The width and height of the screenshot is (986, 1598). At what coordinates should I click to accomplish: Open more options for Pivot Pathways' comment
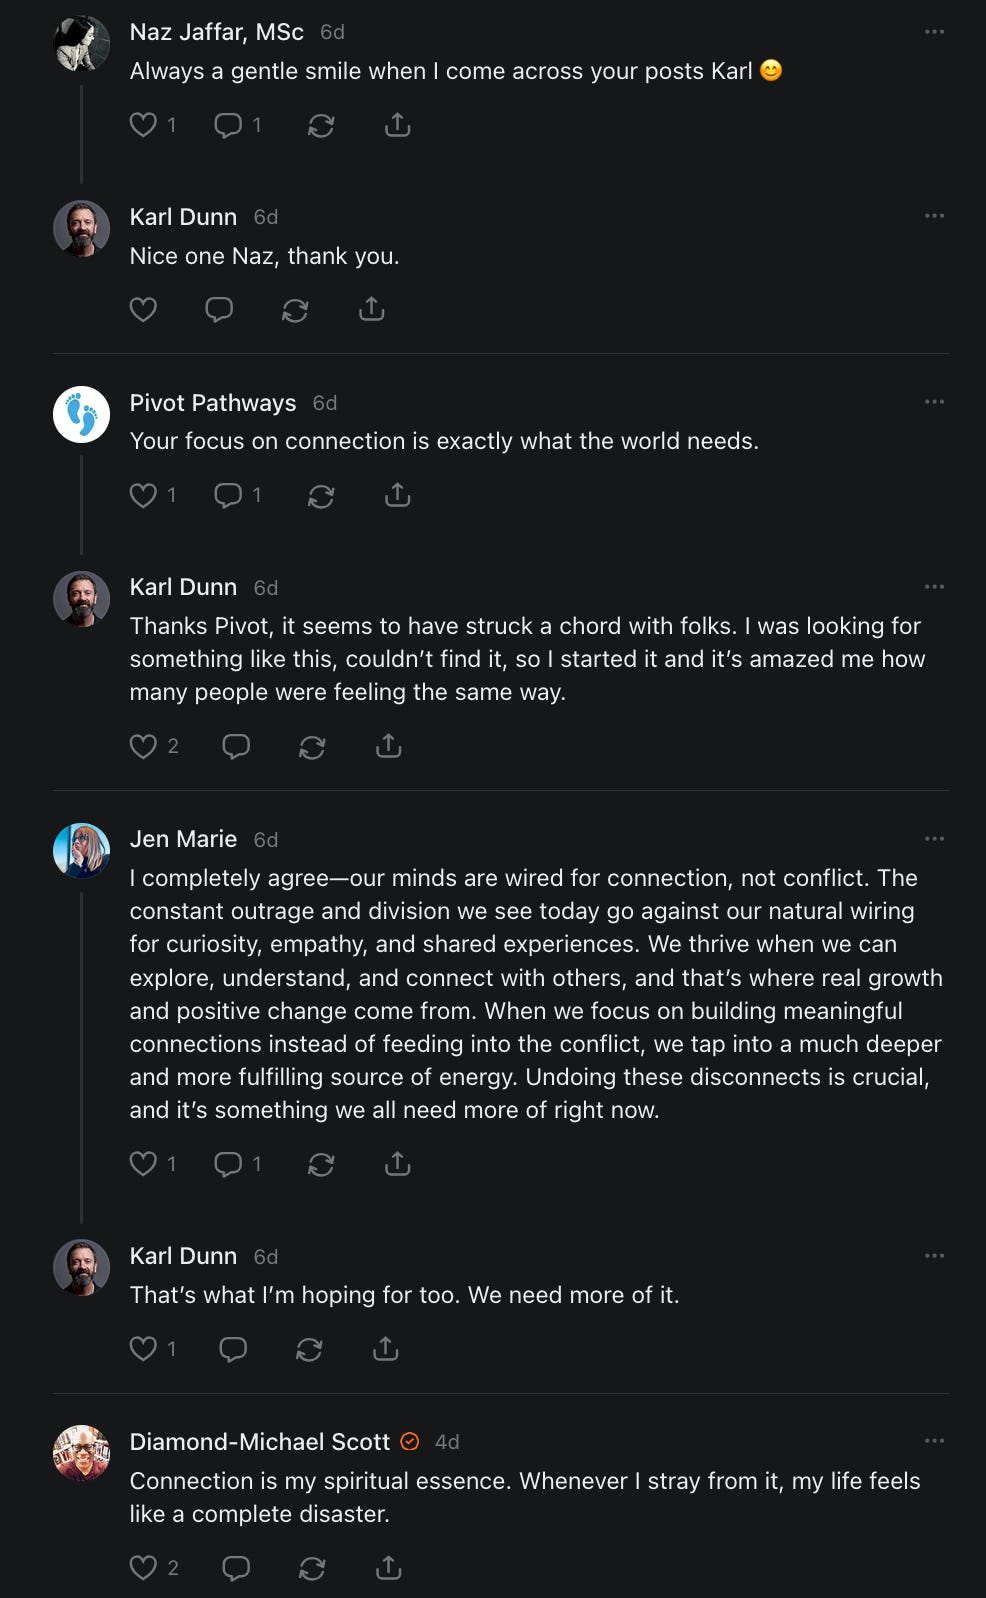(x=934, y=402)
